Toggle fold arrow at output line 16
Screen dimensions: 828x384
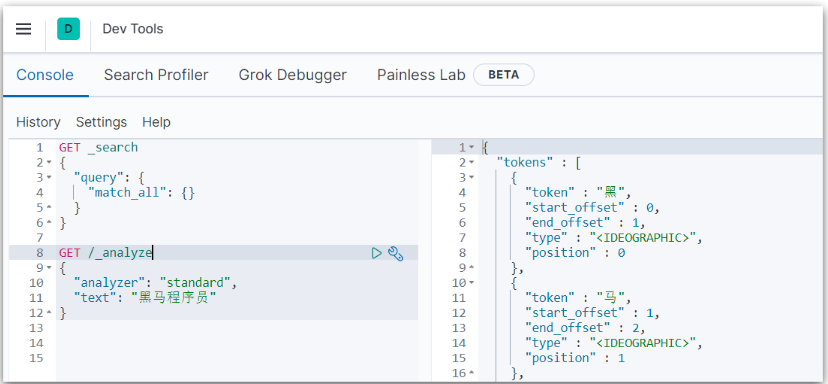click(x=472, y=373)
